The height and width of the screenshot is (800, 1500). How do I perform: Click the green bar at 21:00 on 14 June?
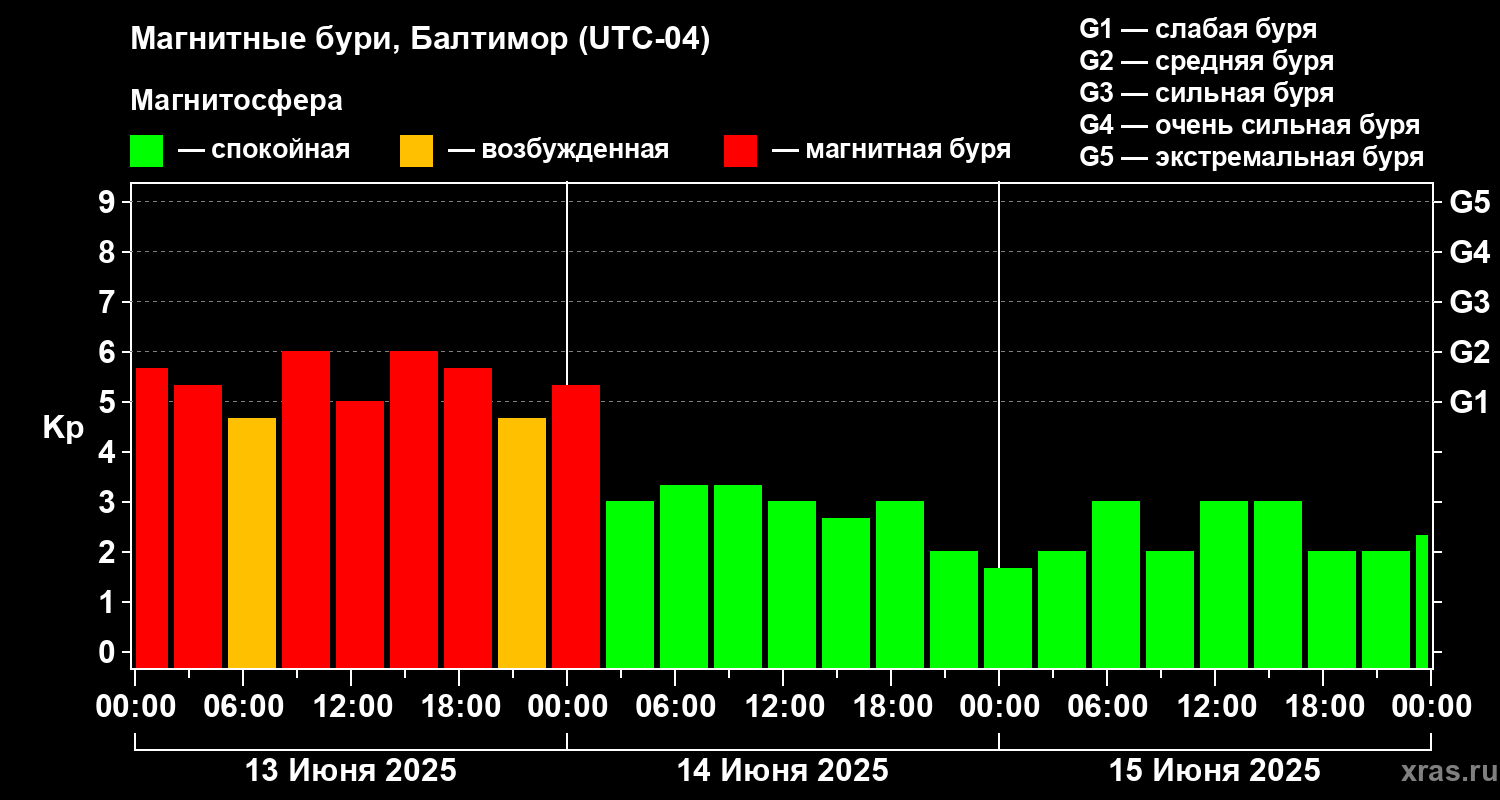click(x=954, y=610)
